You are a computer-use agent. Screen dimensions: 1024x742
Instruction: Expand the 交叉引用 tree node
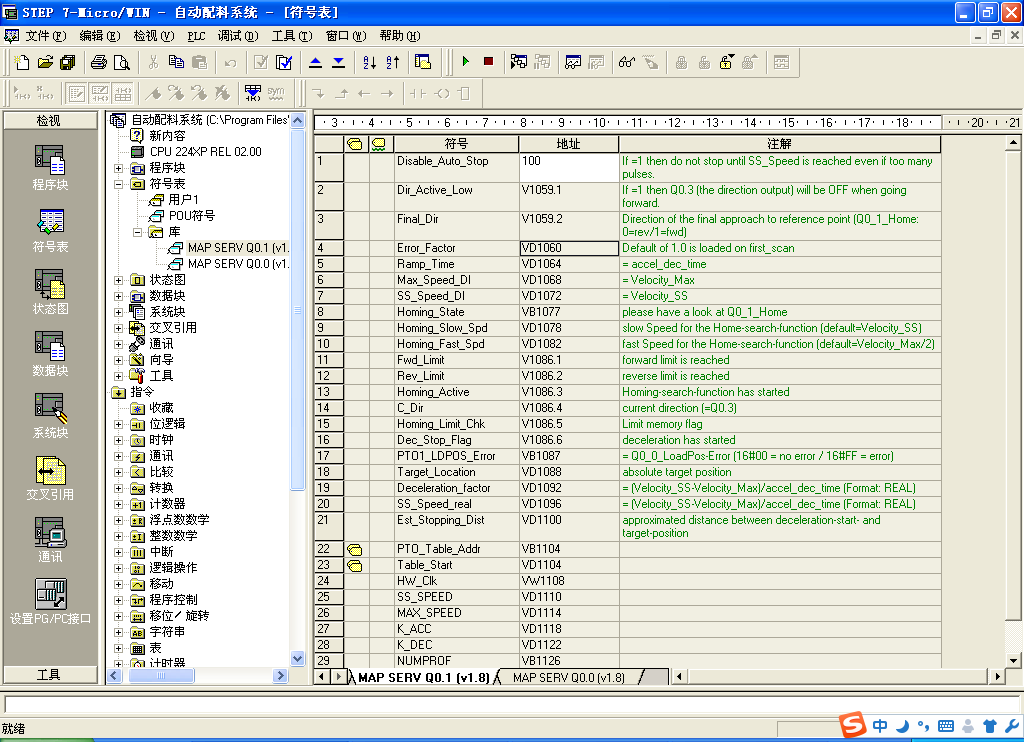118,328
